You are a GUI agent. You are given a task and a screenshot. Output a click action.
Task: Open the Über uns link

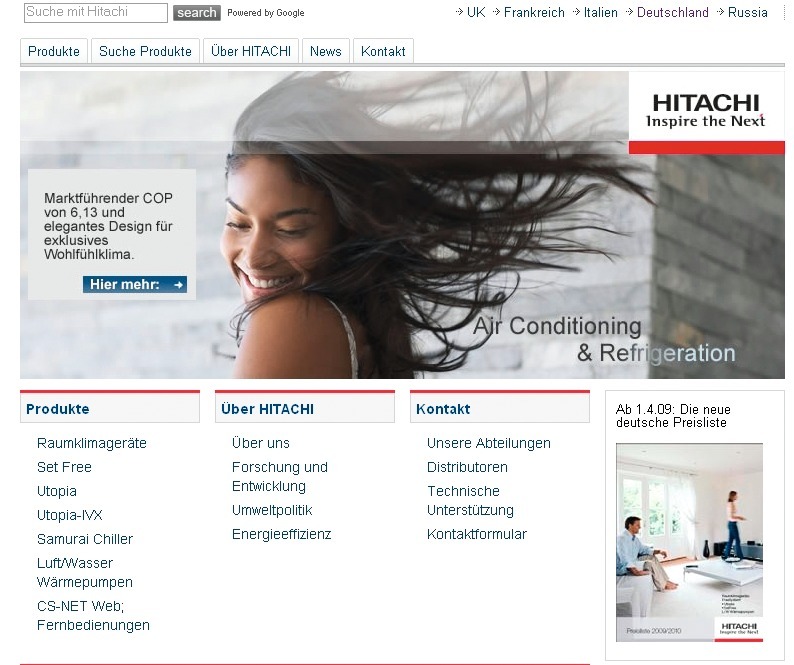tap(261, 443)
